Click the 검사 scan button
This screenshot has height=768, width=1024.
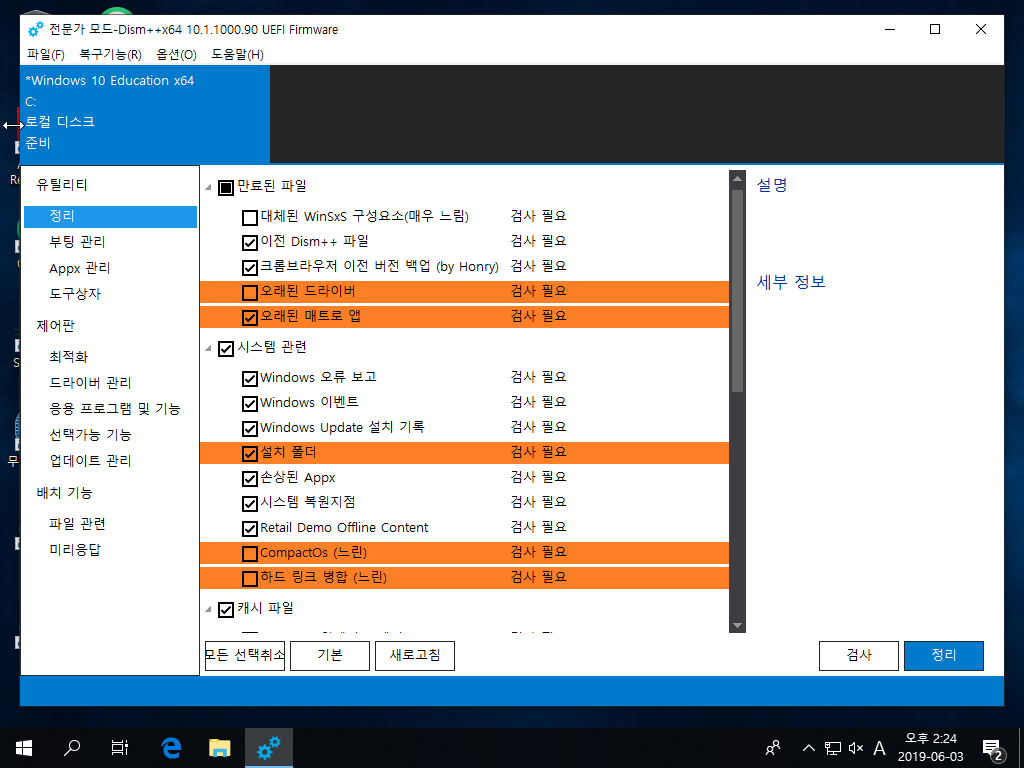pos(859,656)
